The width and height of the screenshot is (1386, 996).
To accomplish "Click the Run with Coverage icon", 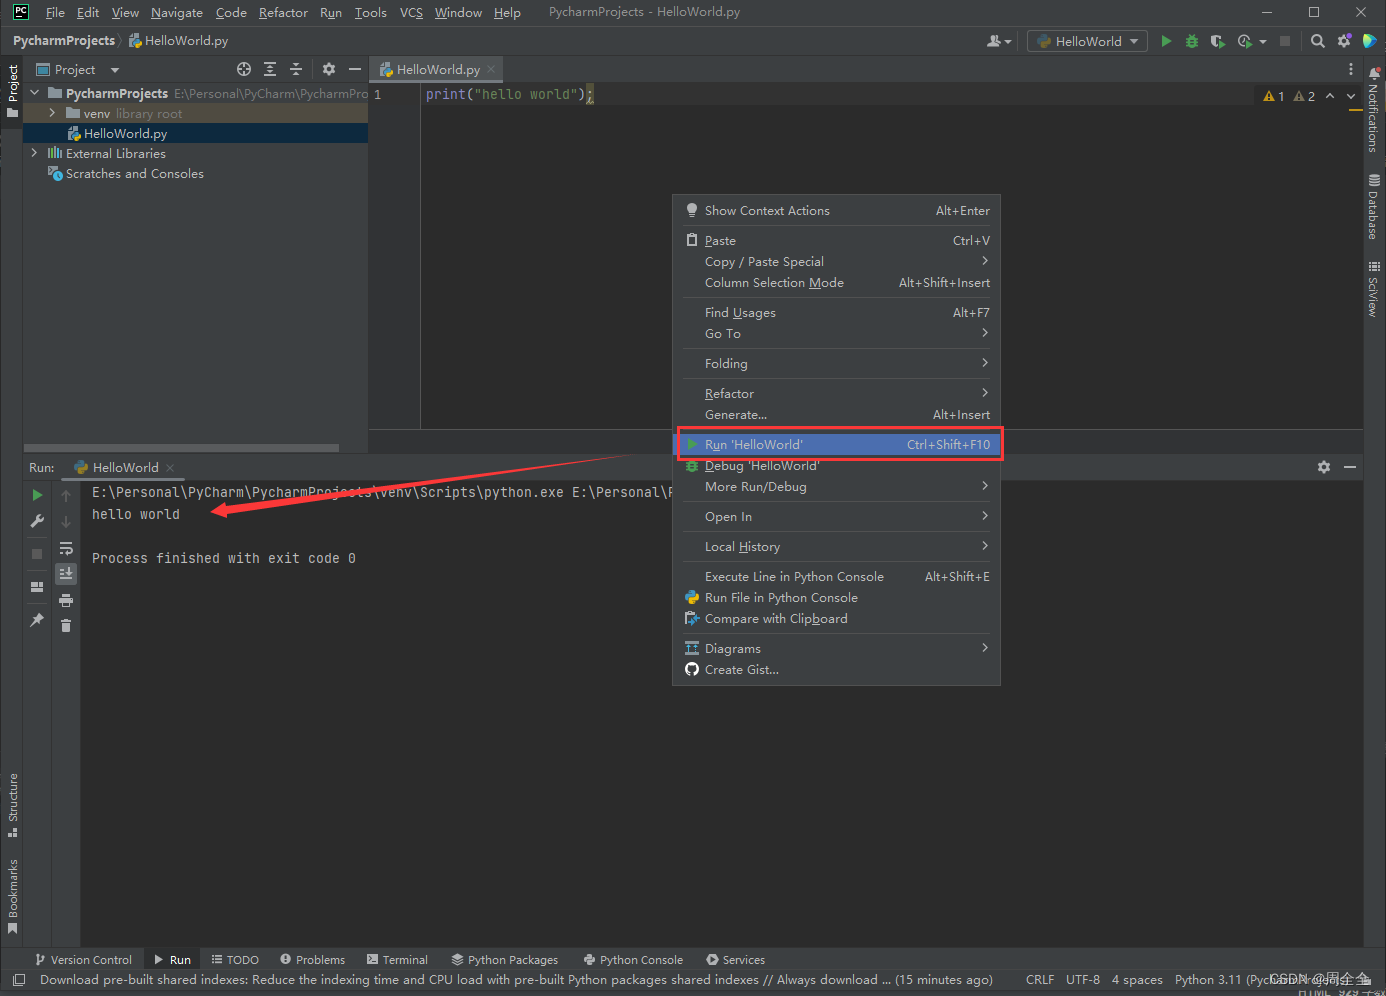I will coord(1217,41).
